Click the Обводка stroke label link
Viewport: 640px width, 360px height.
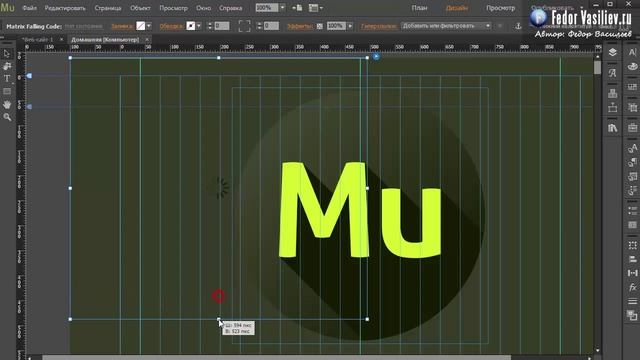tap(171, 26)
